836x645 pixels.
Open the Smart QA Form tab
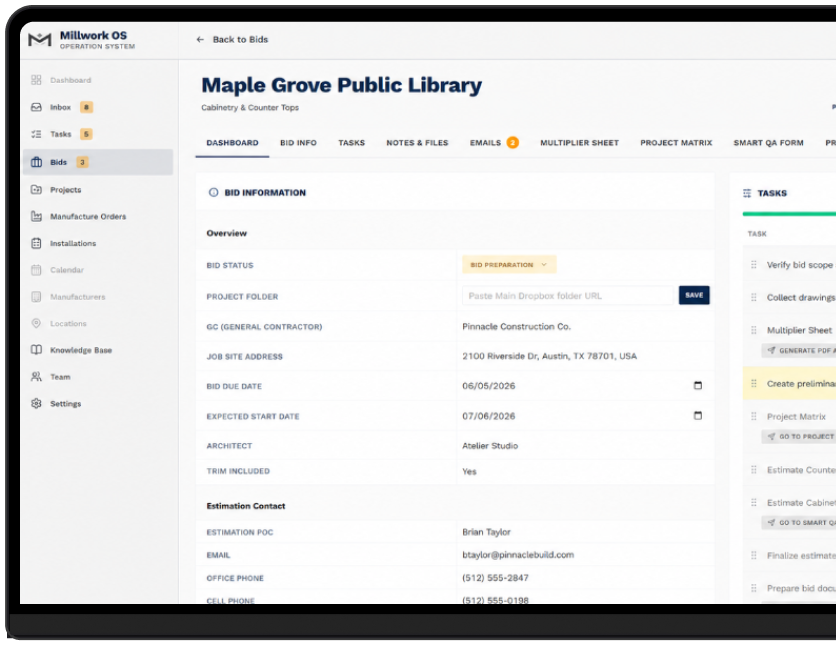point(768,143)
